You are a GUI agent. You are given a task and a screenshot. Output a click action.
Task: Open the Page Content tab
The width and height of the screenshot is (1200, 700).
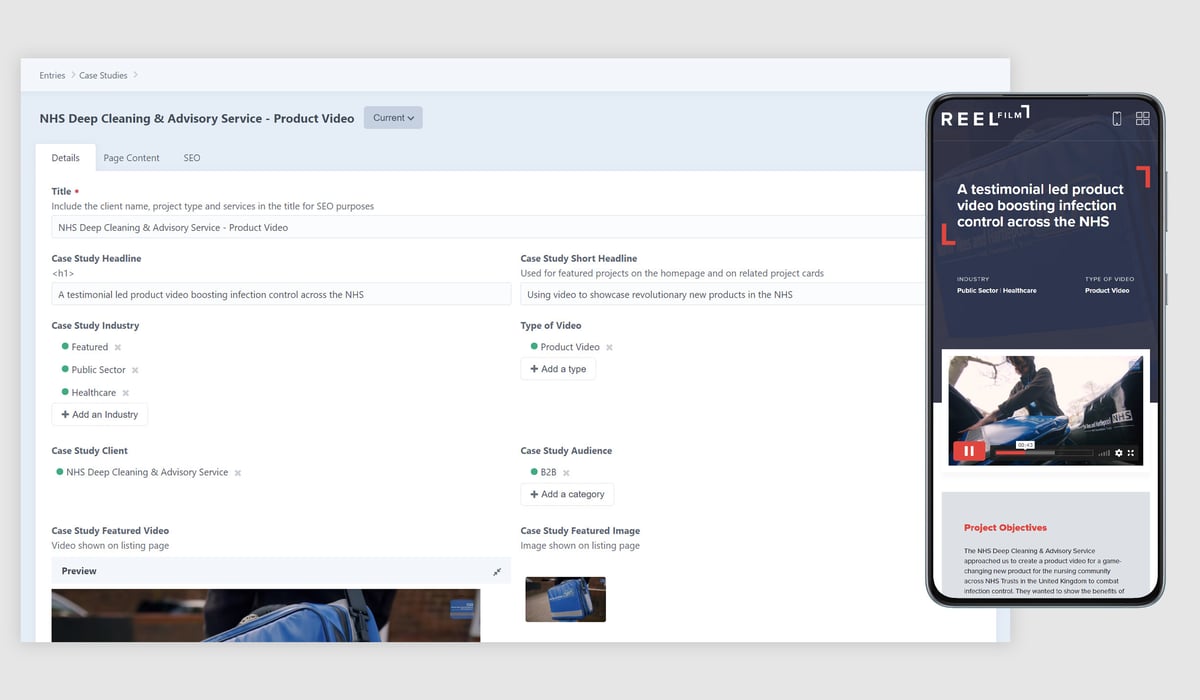tap(131, 158)
